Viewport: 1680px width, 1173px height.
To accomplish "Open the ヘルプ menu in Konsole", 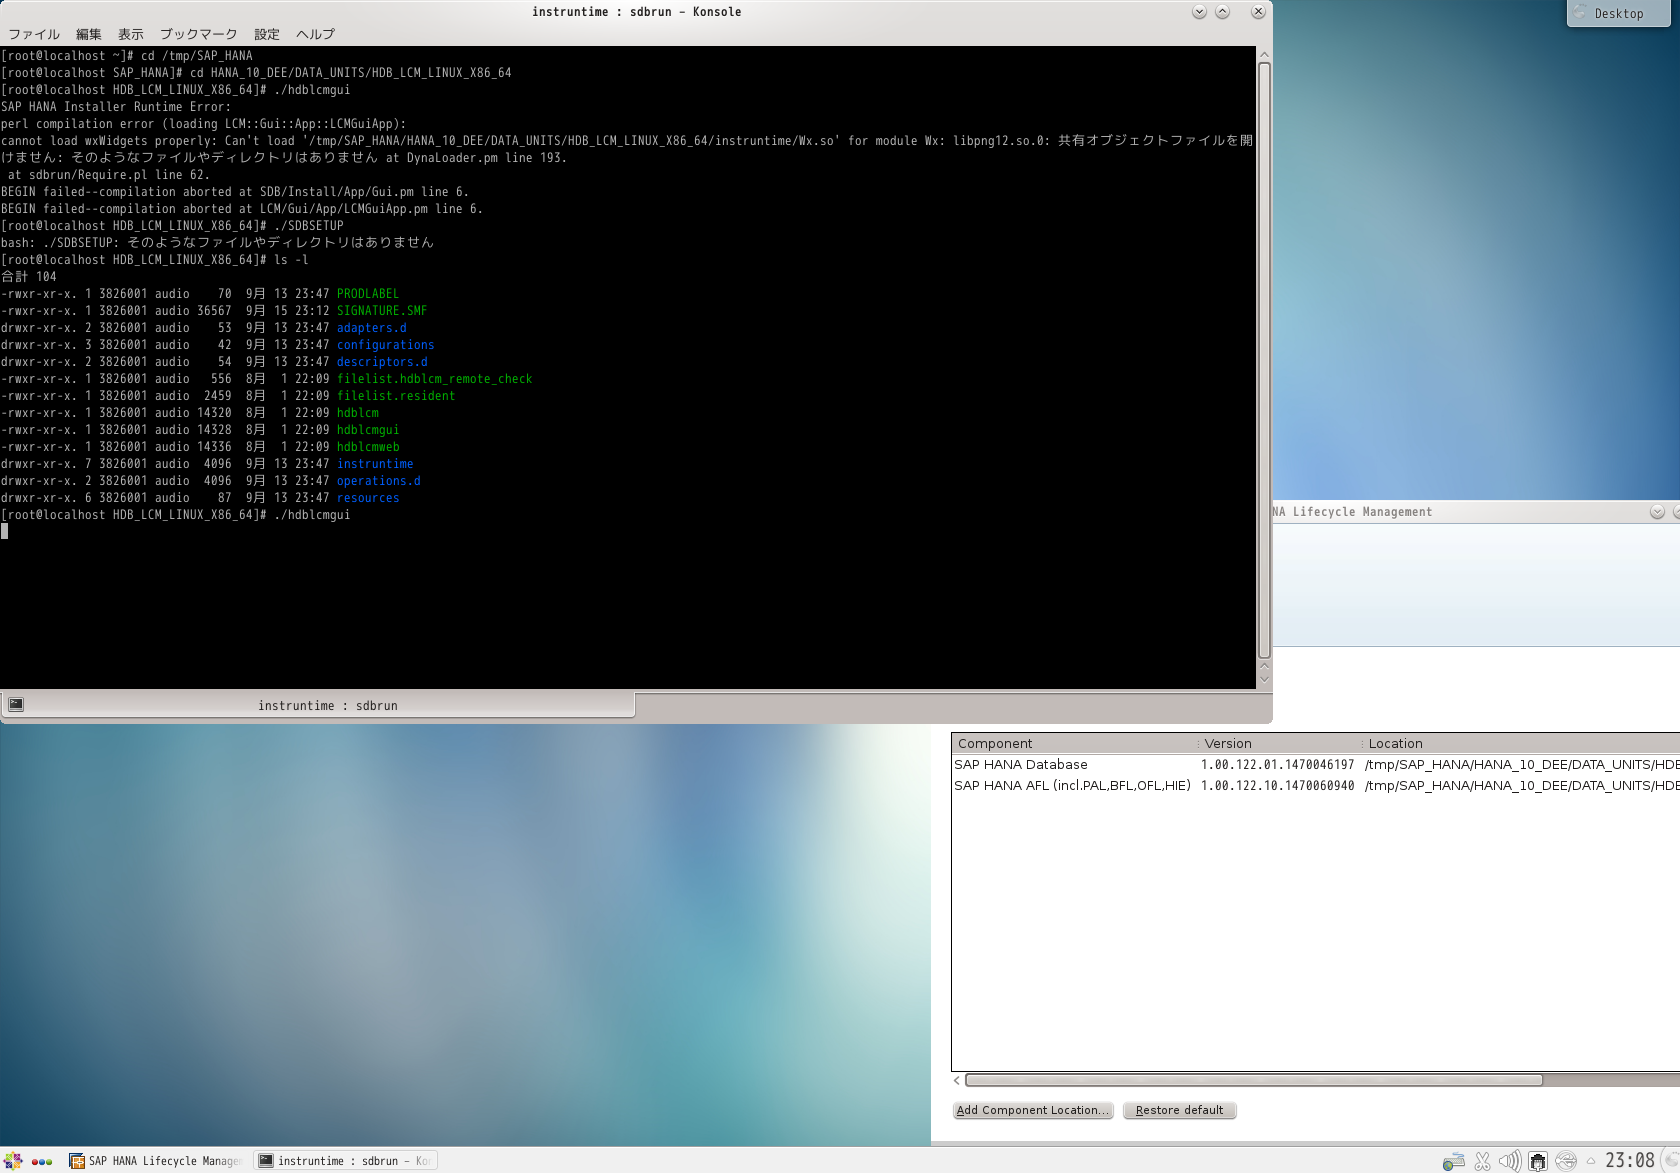I will point(315,34).
